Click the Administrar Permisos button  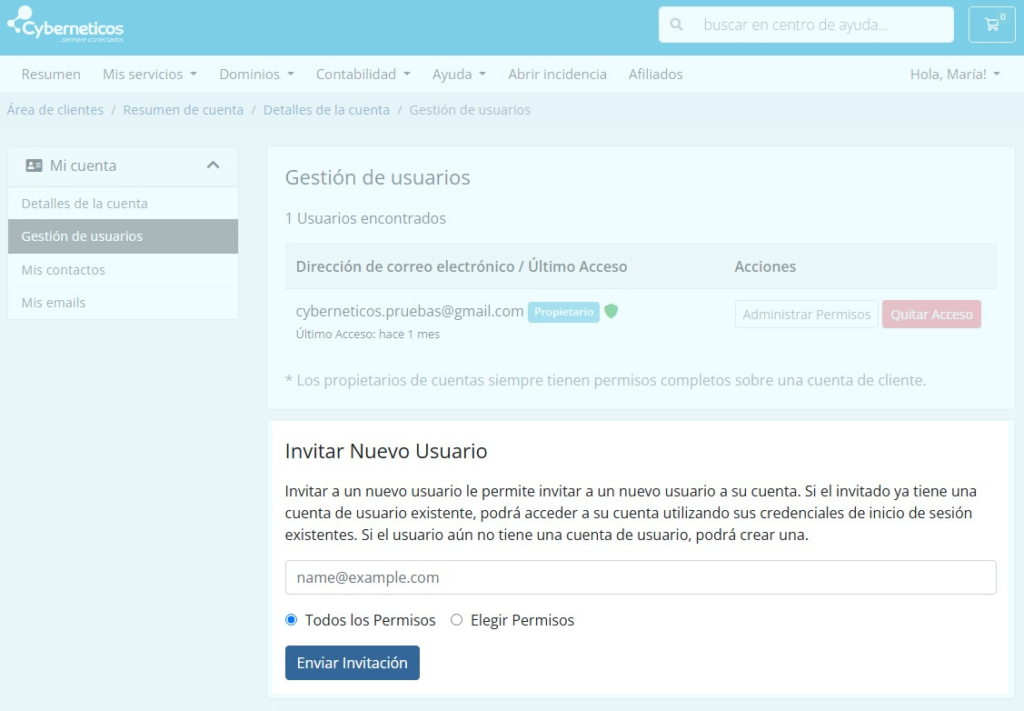pyautogui.click(x=806, y=314)
